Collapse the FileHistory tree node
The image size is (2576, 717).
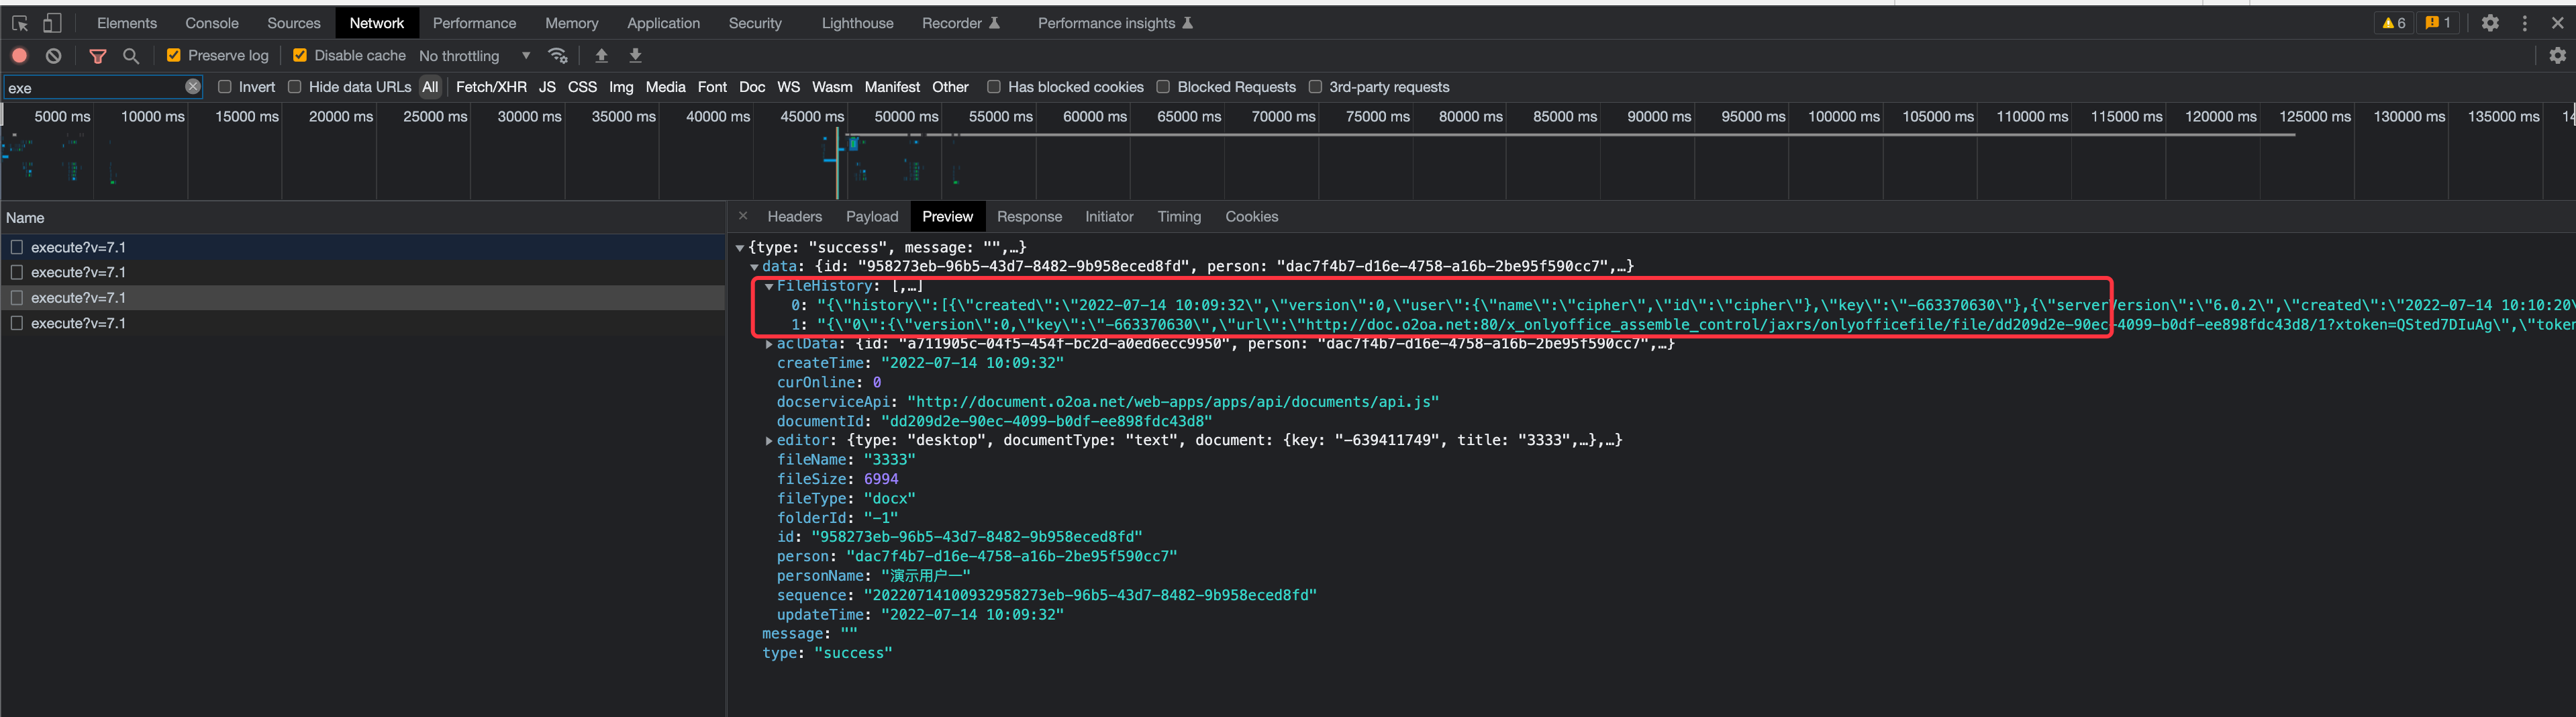[x=769, y=286]
